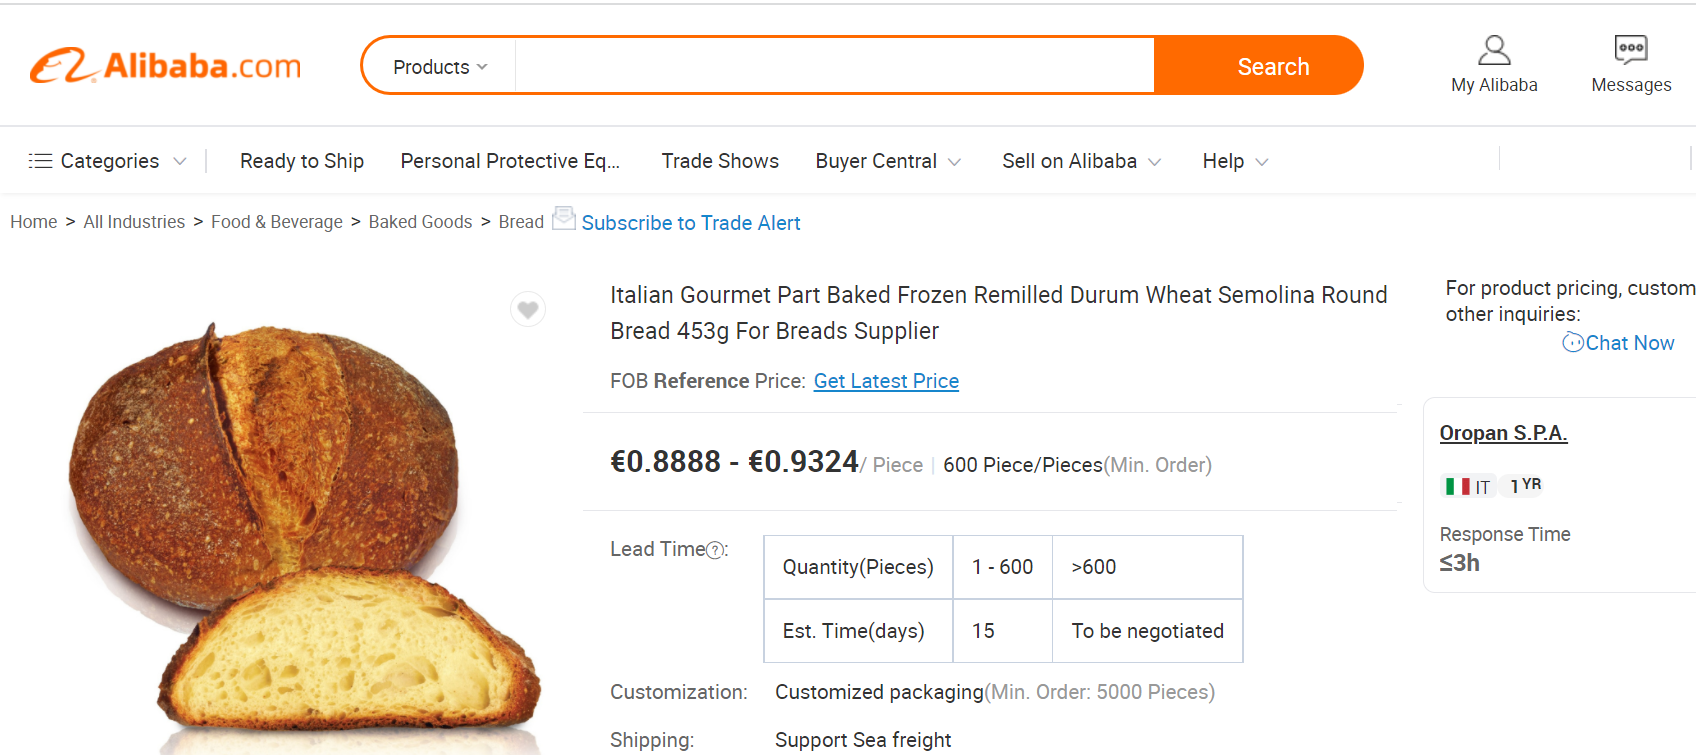Open the Oropan S.P.A. supplier link
Viewport: 1696px width, 755px height.
point(1503,433)
